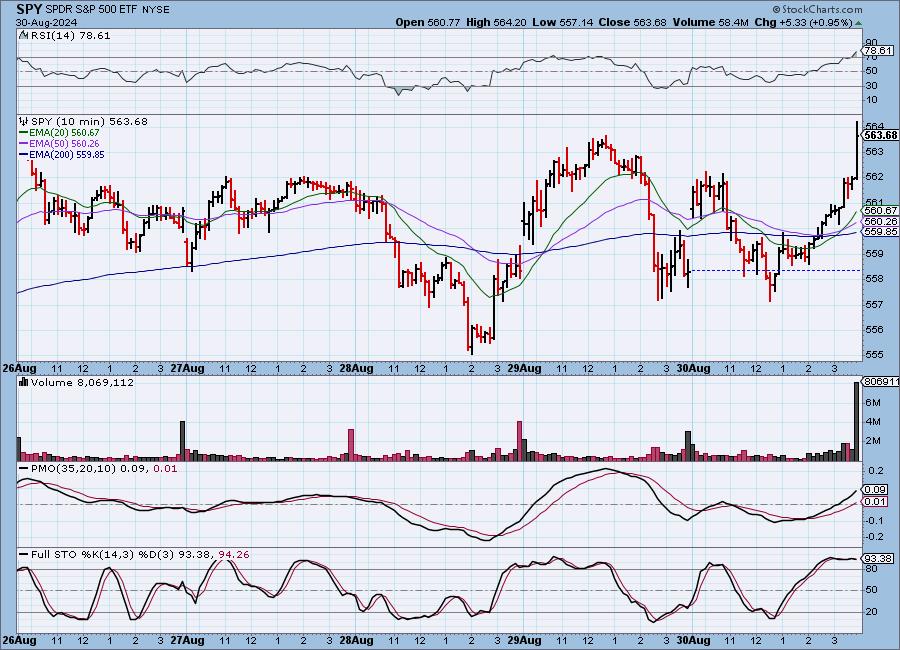
Task: Click the 80 level on the stochastic axis
Action: (x=871, y=568)
